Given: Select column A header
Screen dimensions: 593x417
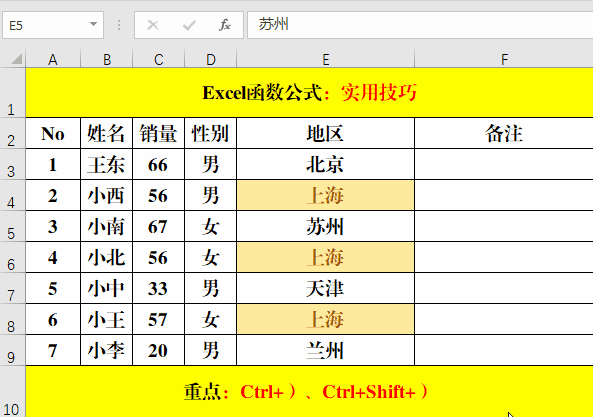Looking at the screenshot, I should pos(53,59).
